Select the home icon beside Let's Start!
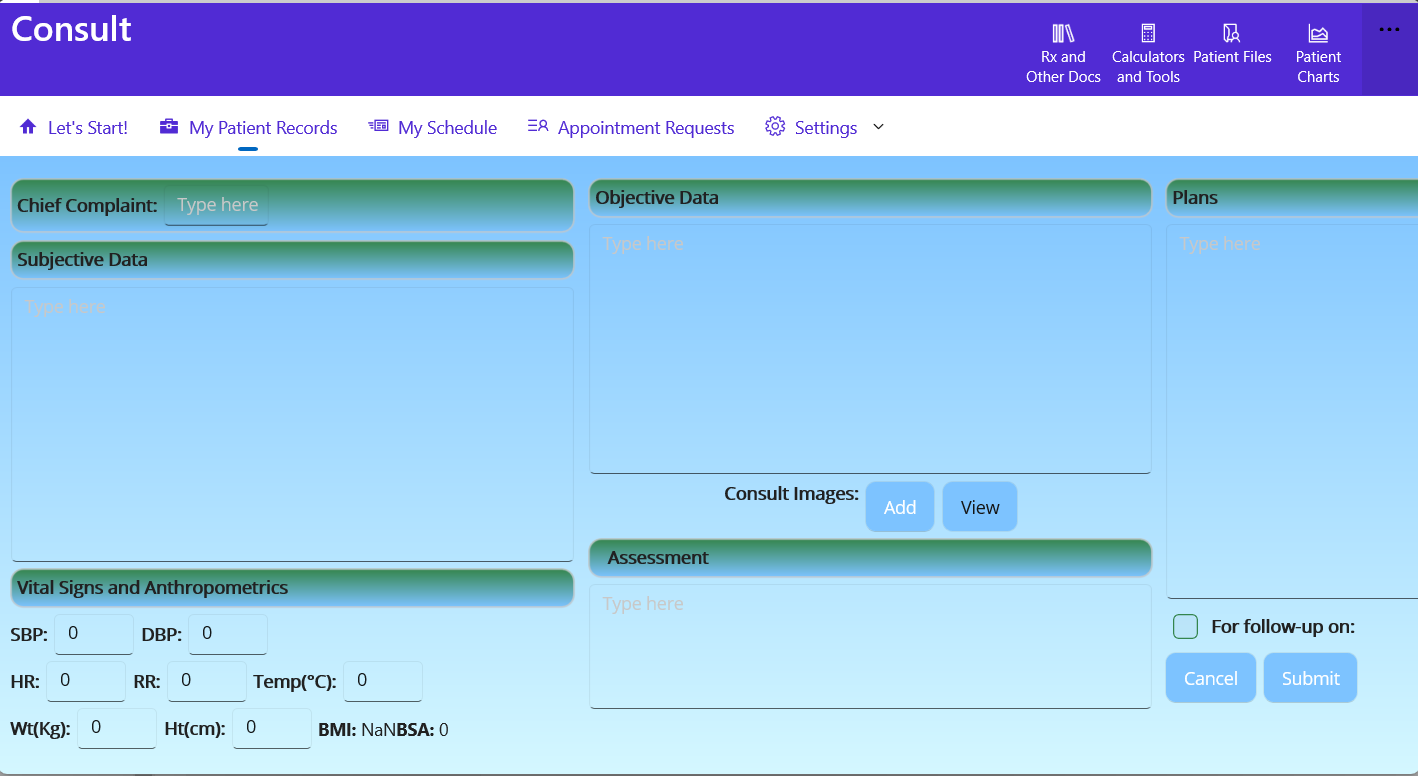1418x776 pixels. 30,126
